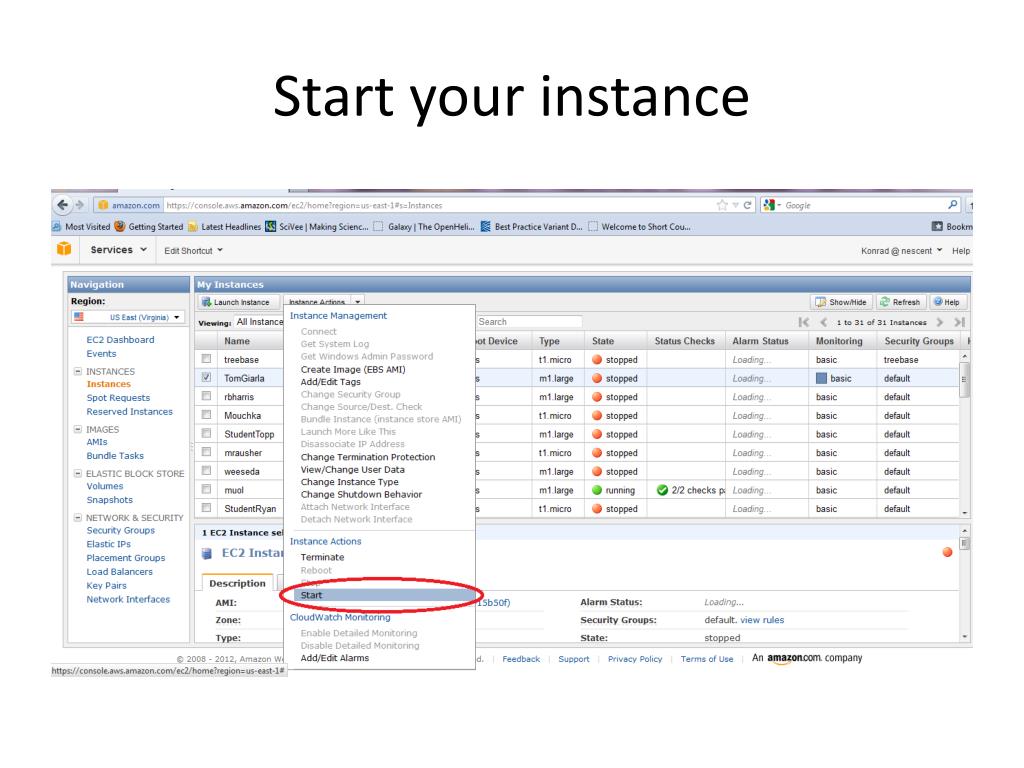Tick the mrausher instance checkbox
The width and height of the screenshot is (1024, 768).
206,452
